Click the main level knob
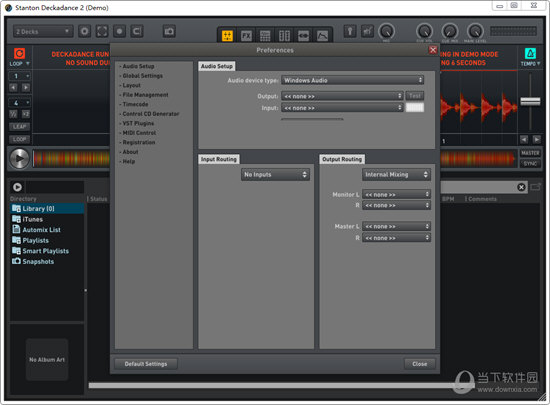 (475, 32)
